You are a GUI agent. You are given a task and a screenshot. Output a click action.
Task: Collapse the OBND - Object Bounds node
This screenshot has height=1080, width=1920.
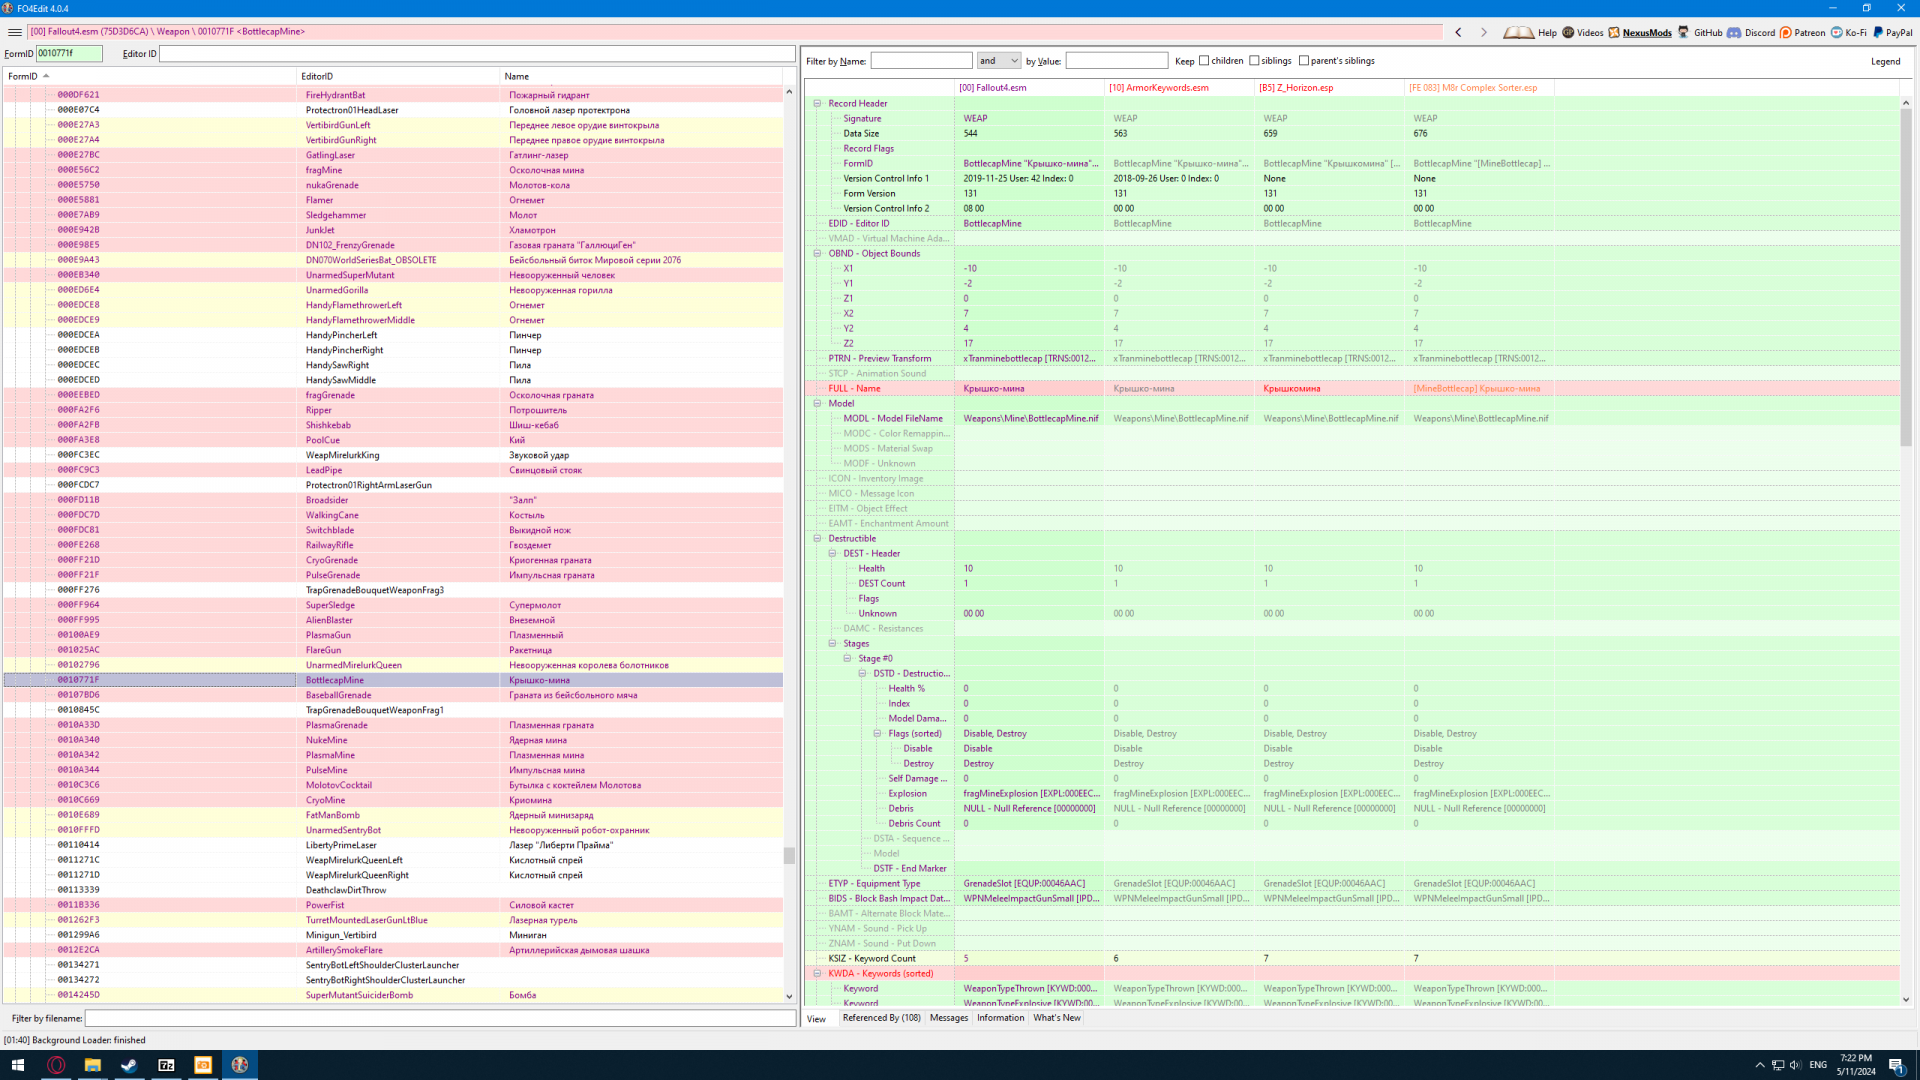coord(817,254)
